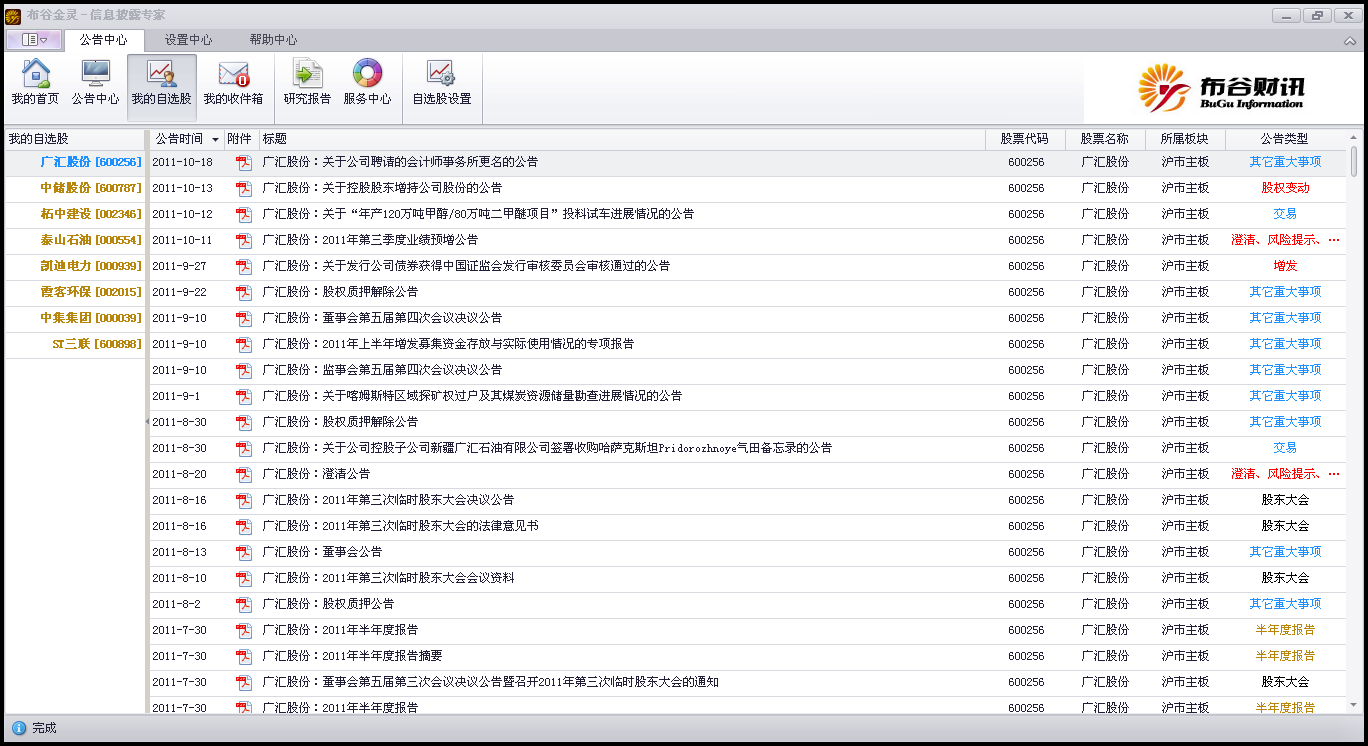Click the scrollbar up arrow

click(x=1354, y=138)
